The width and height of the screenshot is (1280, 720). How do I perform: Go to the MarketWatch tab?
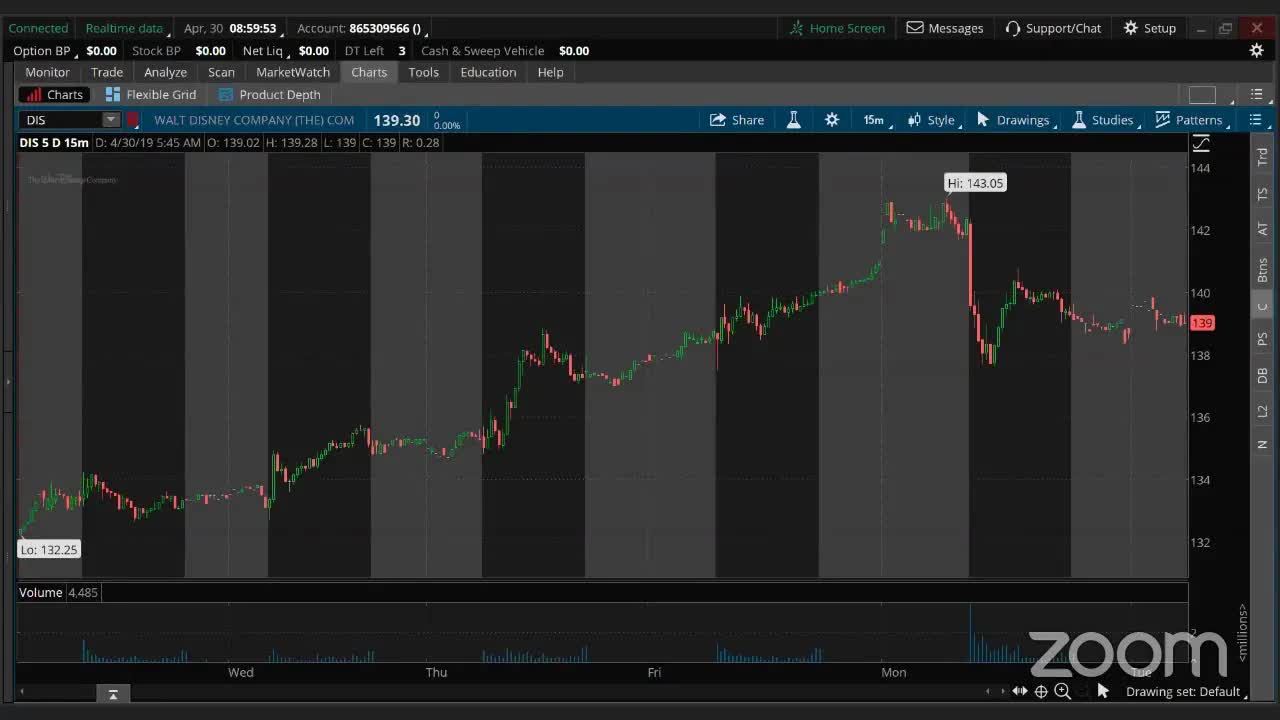pyautogui.click(x=293, y=72)
